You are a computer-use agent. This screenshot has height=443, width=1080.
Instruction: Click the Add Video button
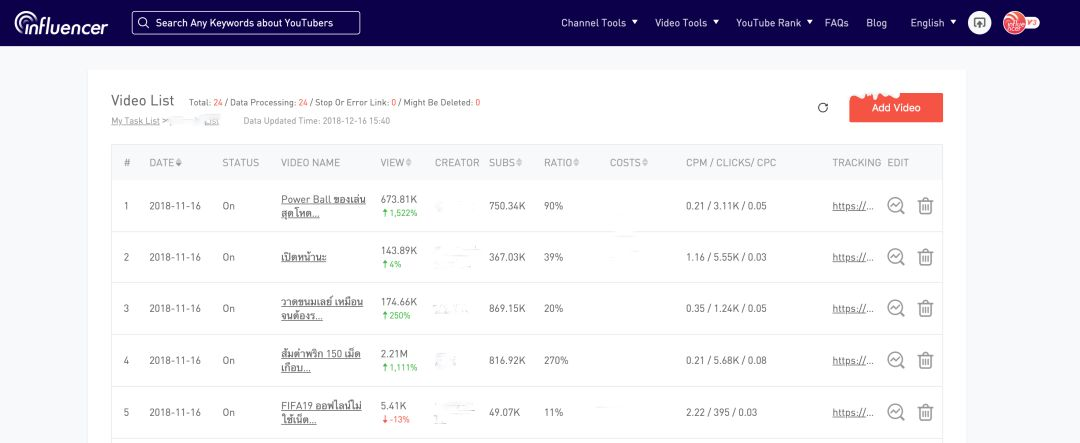[895, 107]
